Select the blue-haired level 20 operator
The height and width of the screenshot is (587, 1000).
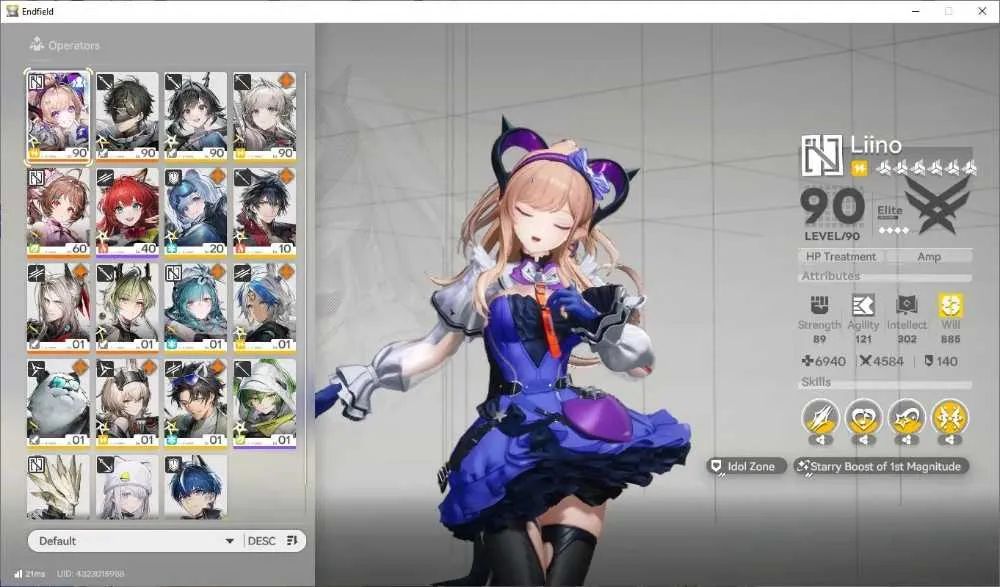pos(195,212)
